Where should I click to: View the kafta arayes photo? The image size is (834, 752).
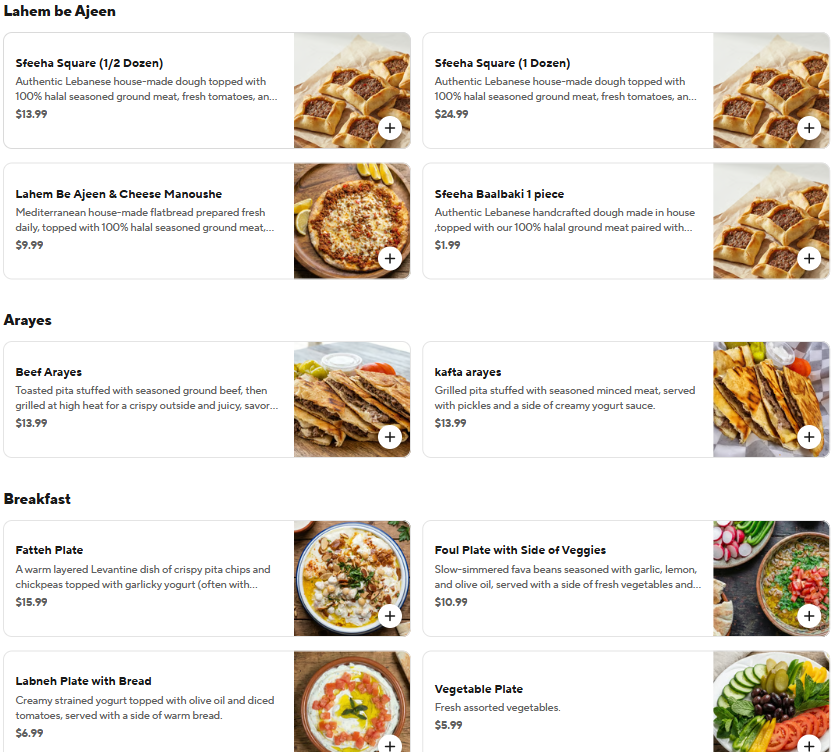tap(771, 399)
